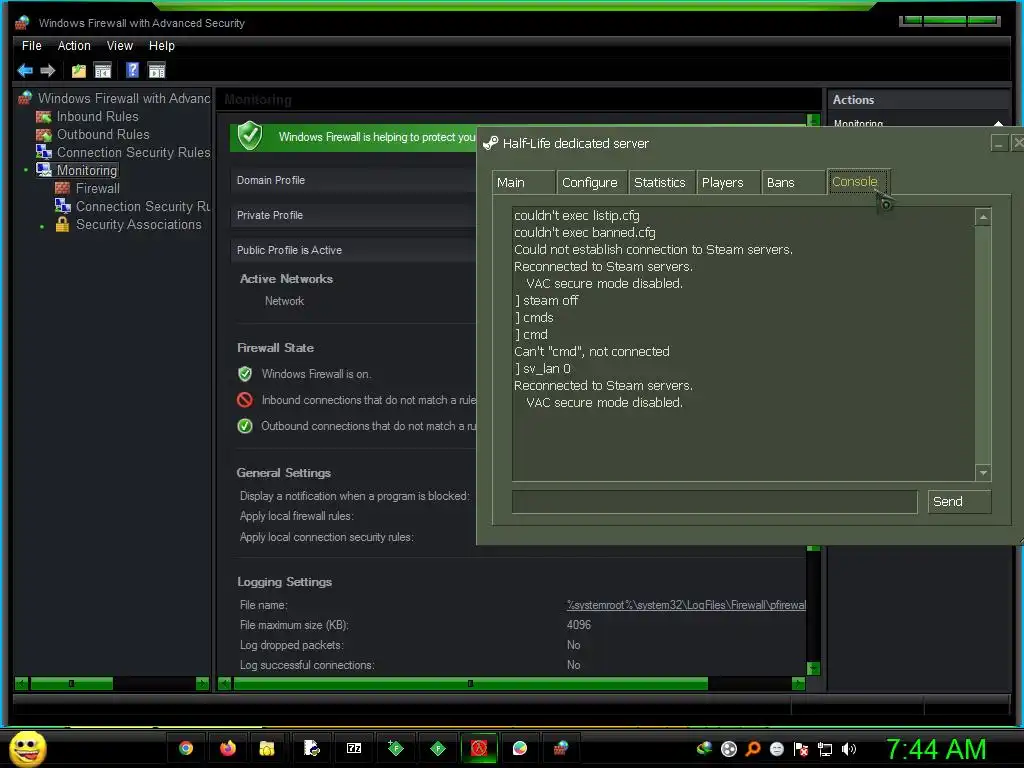Click left arrow of tree pane horizontal scrollbar

tap(22, 684)
